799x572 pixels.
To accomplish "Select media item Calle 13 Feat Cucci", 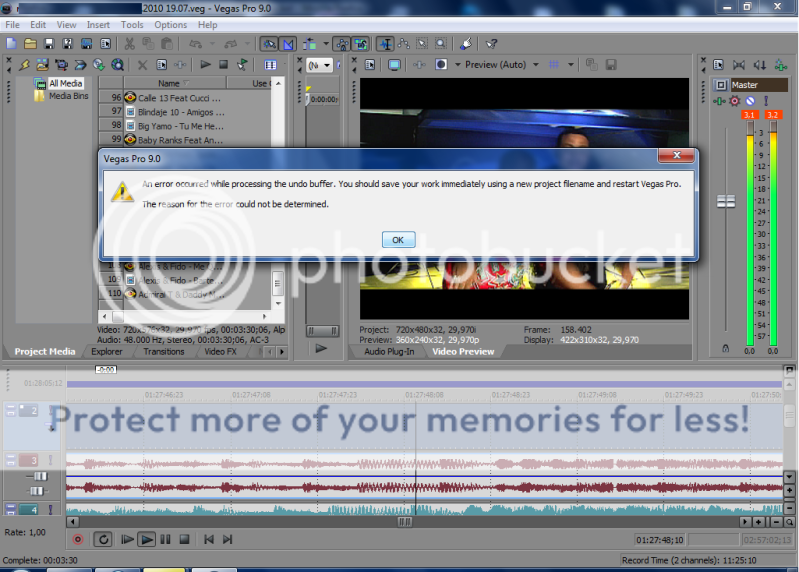I will point(179,98).
